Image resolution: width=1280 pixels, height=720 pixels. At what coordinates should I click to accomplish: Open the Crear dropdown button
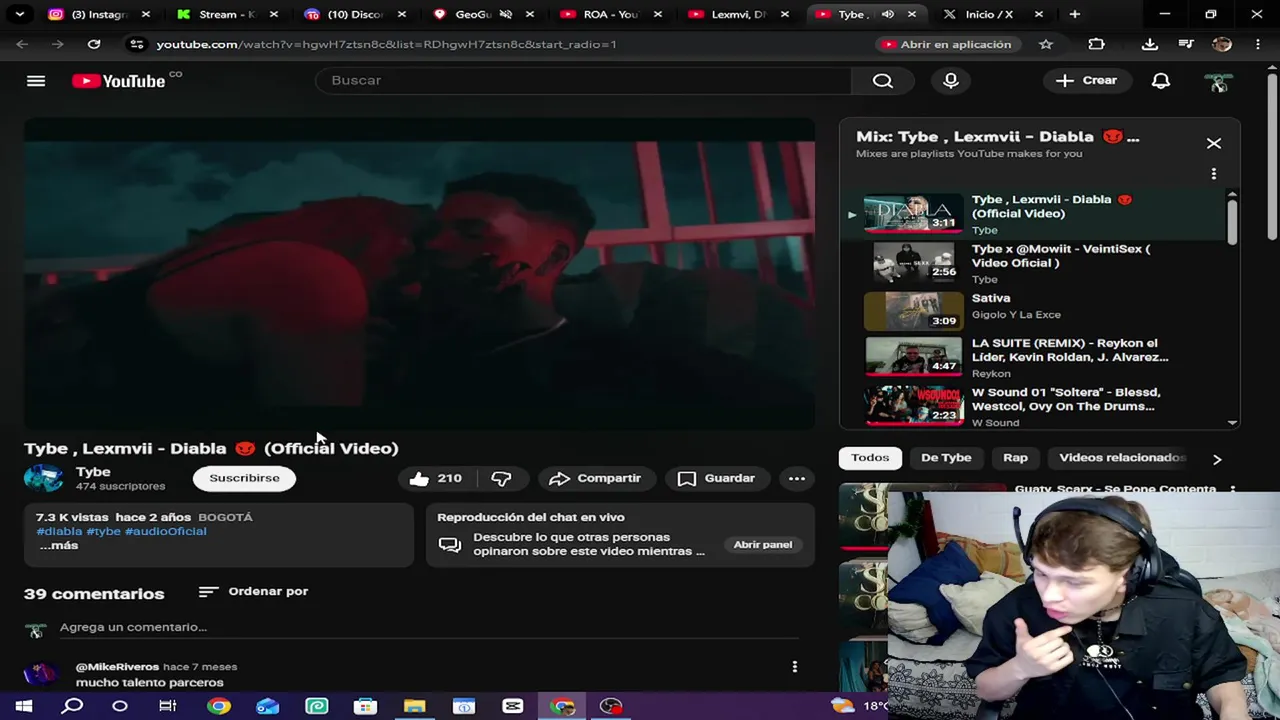1086,80
